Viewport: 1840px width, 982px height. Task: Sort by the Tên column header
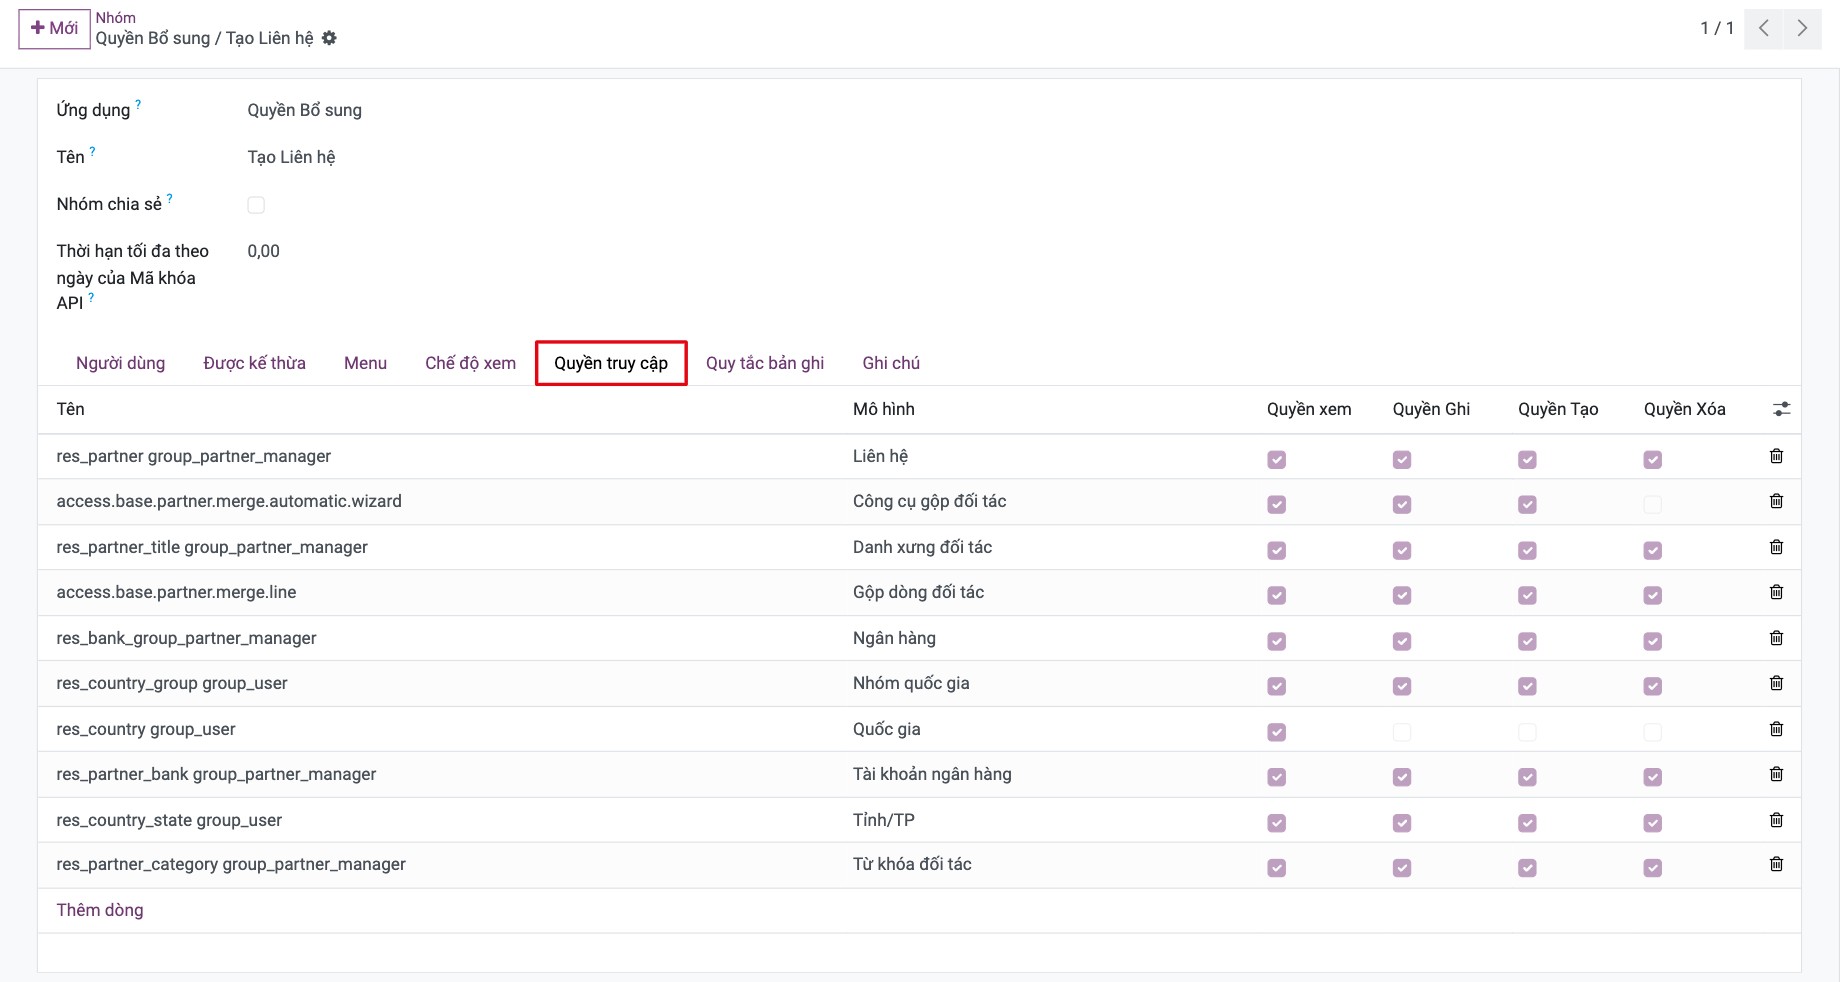[71, 409]
